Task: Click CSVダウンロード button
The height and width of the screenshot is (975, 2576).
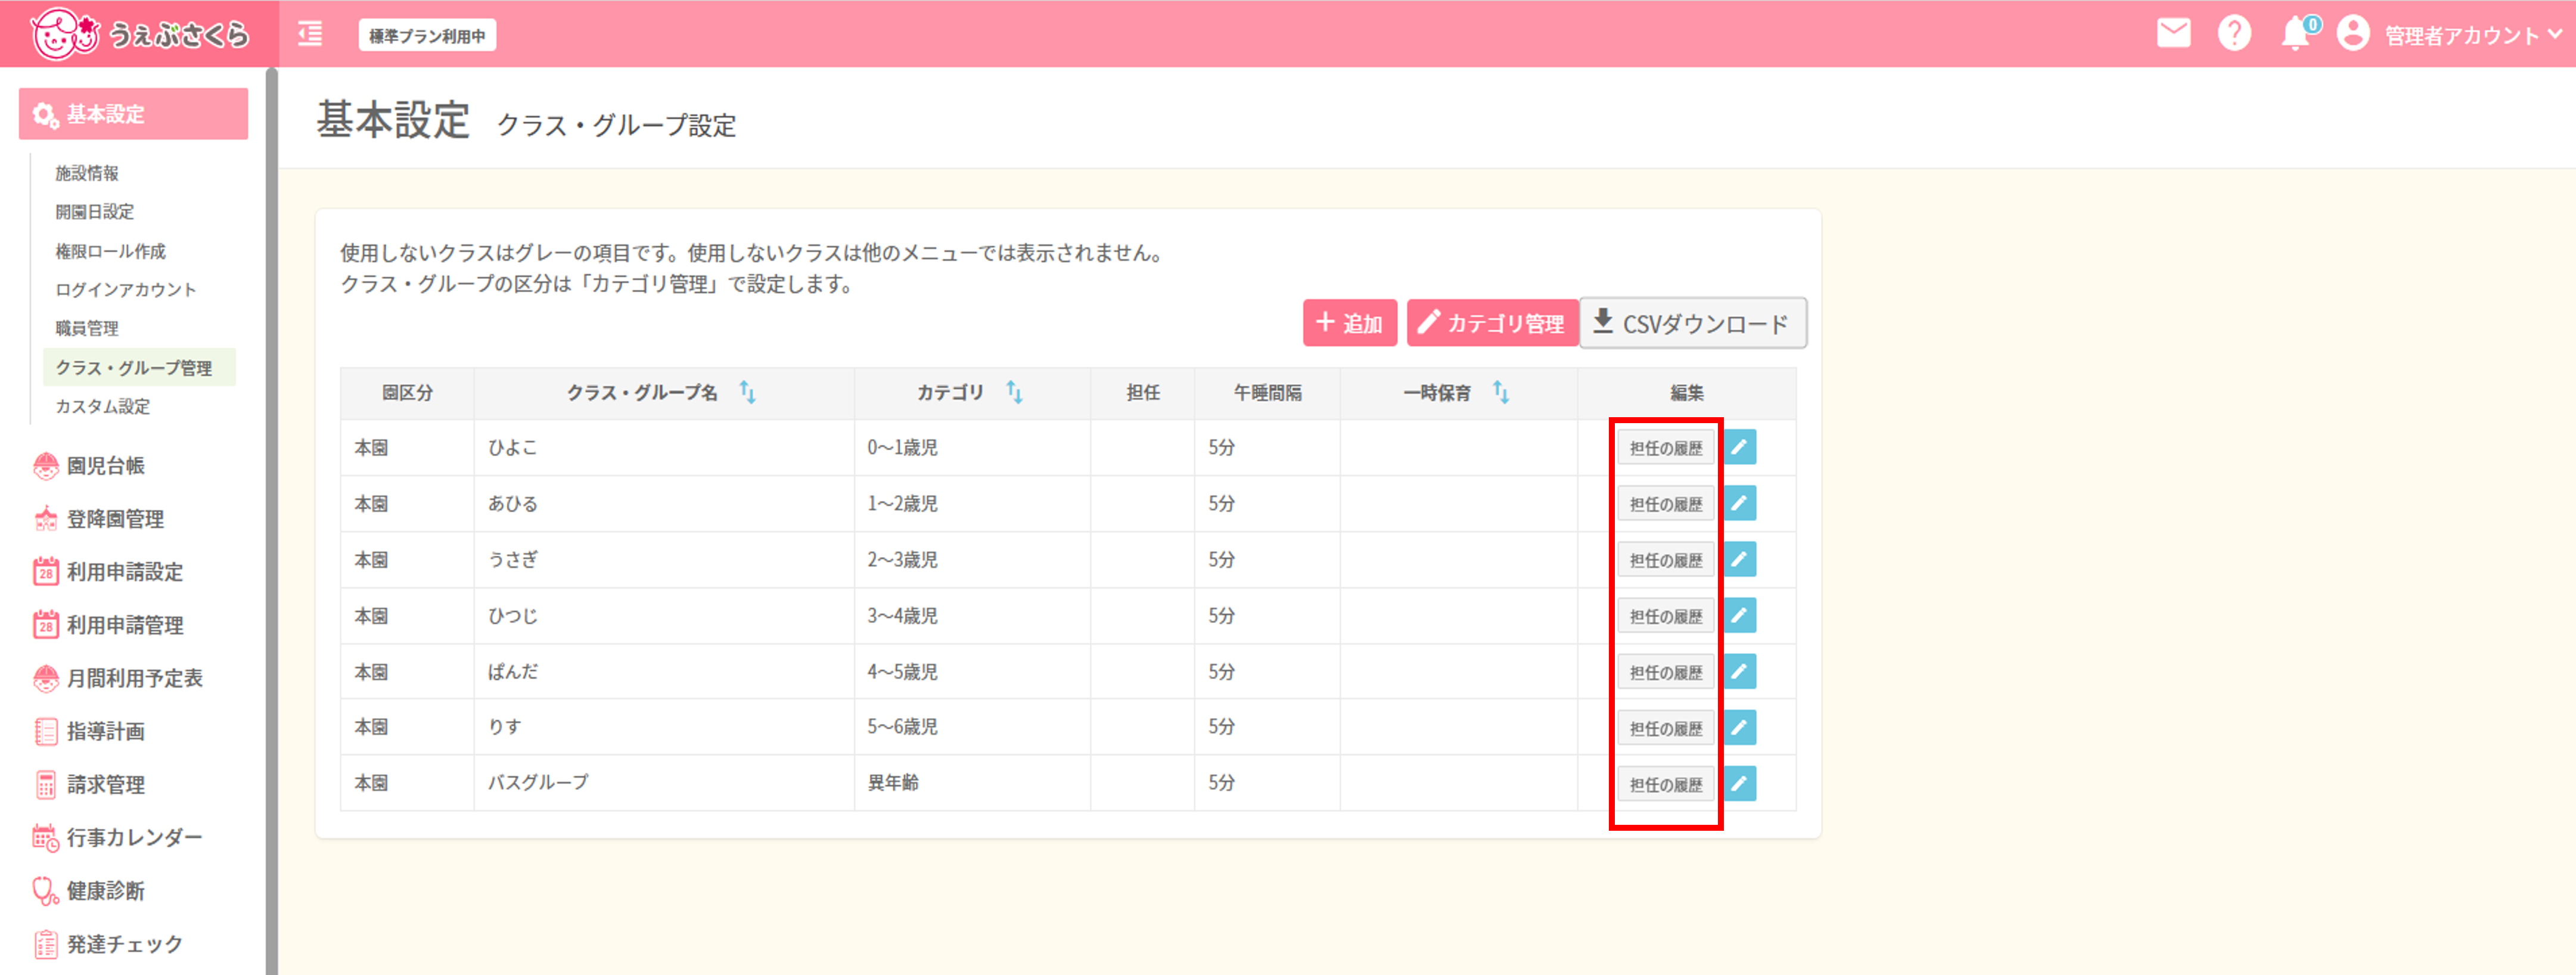Action: click(x=1692, y=323)
